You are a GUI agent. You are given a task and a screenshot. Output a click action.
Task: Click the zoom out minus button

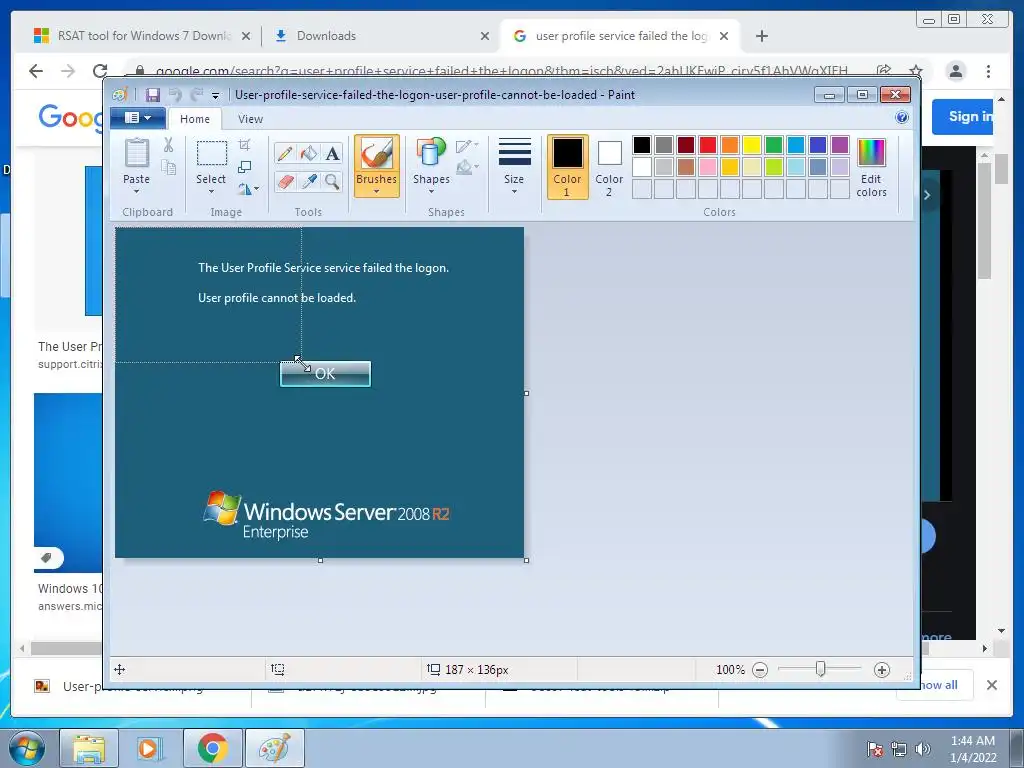click(x=760, y=670)
